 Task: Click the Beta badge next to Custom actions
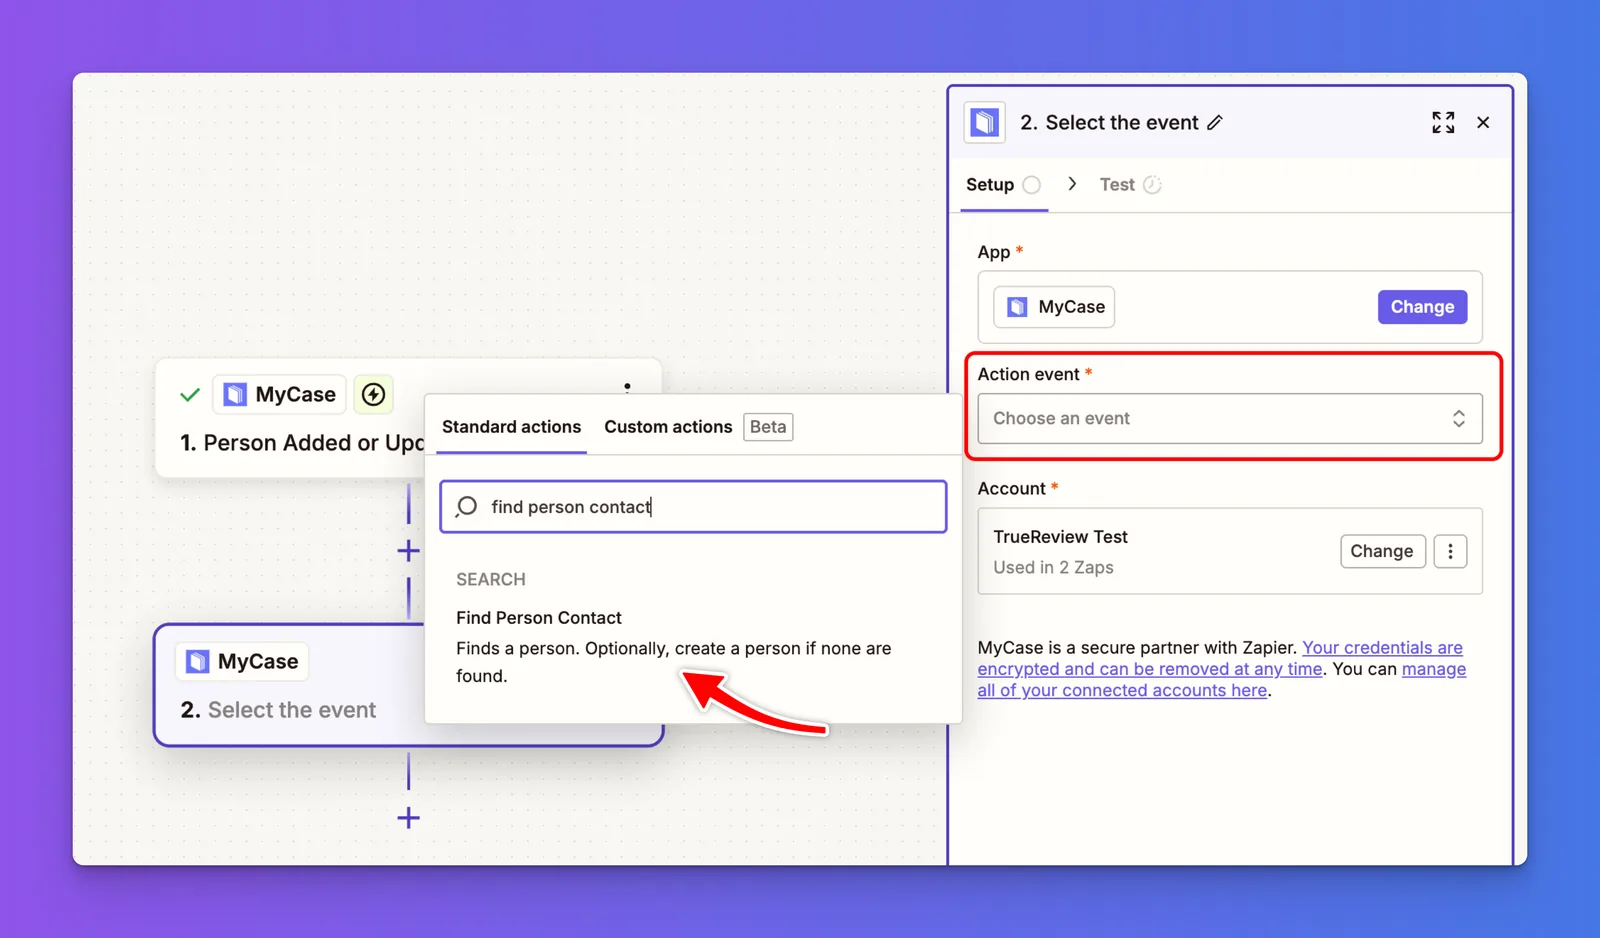point(768,427)
